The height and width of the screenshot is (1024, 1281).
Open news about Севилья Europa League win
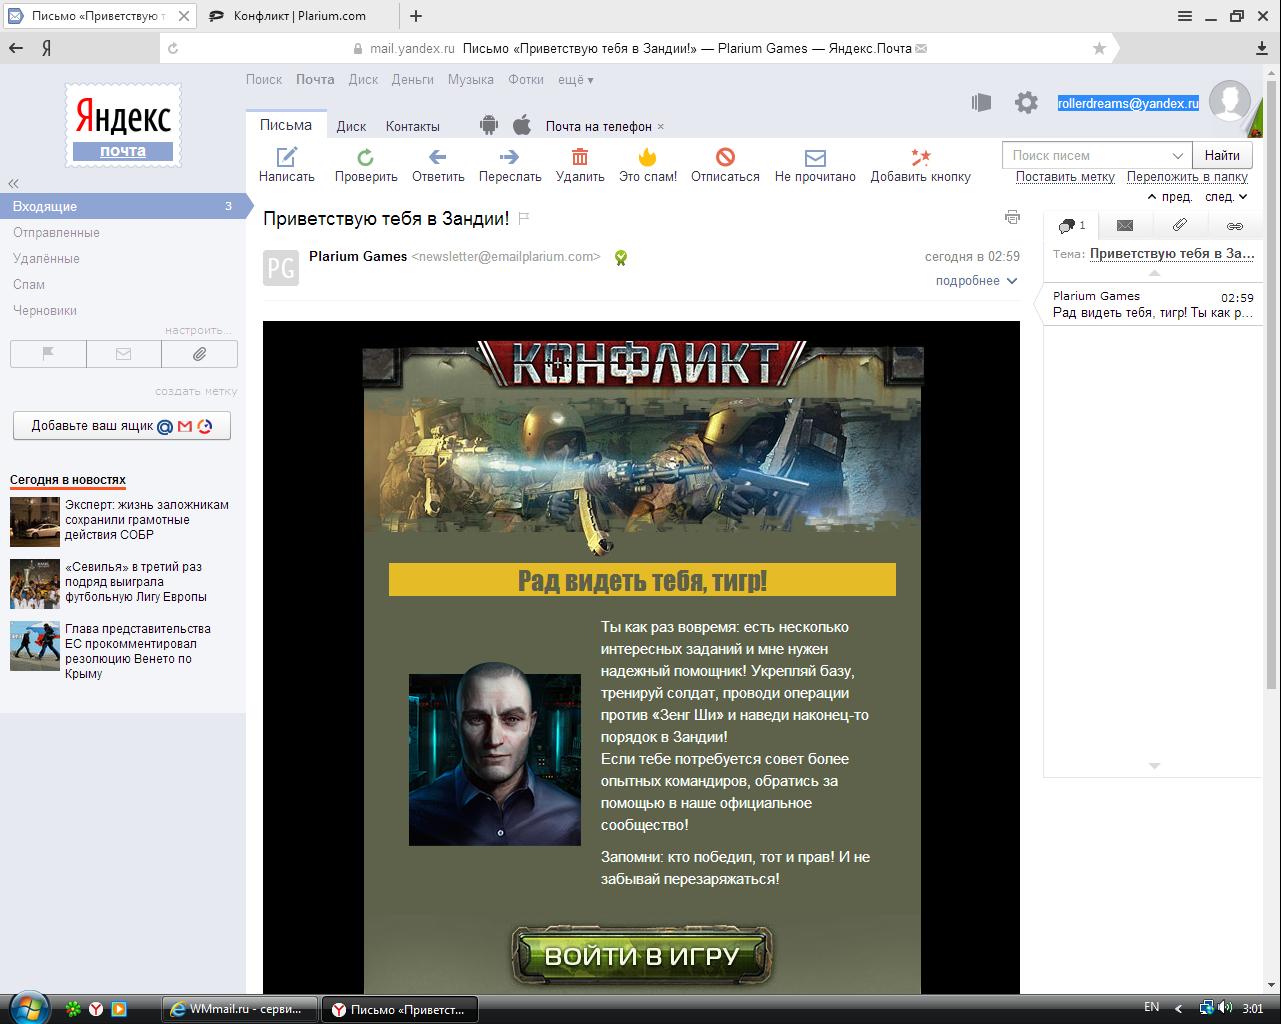[136, 581]
